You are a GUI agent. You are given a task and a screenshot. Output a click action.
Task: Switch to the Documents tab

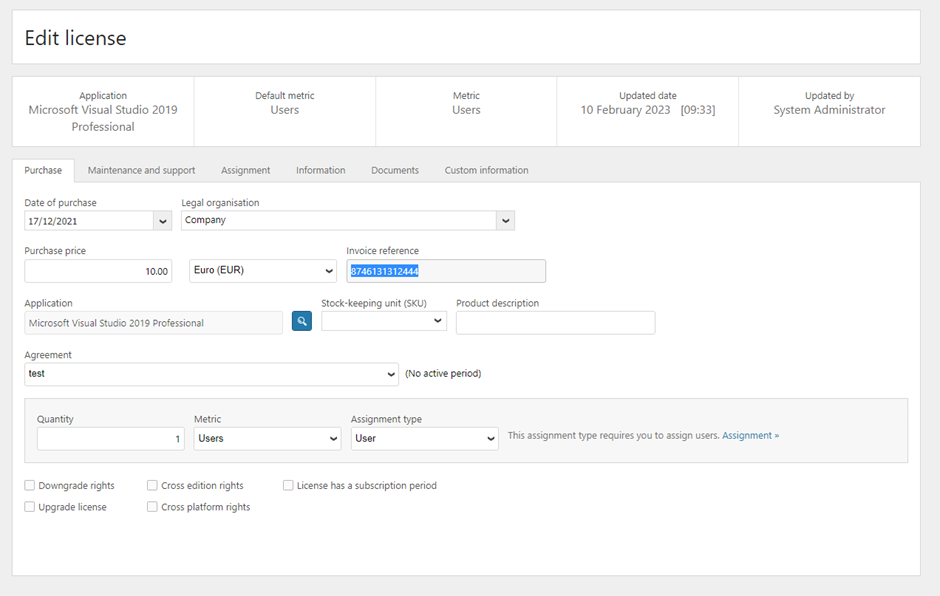[x=395, y=170]
